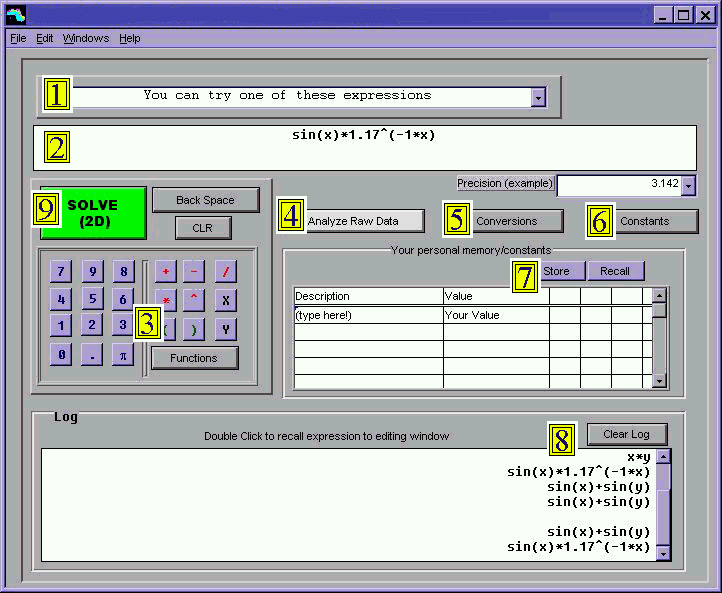Insert variable Y using keypad key
The height and width of the screenshot is (593, 722).
(226, 328)
